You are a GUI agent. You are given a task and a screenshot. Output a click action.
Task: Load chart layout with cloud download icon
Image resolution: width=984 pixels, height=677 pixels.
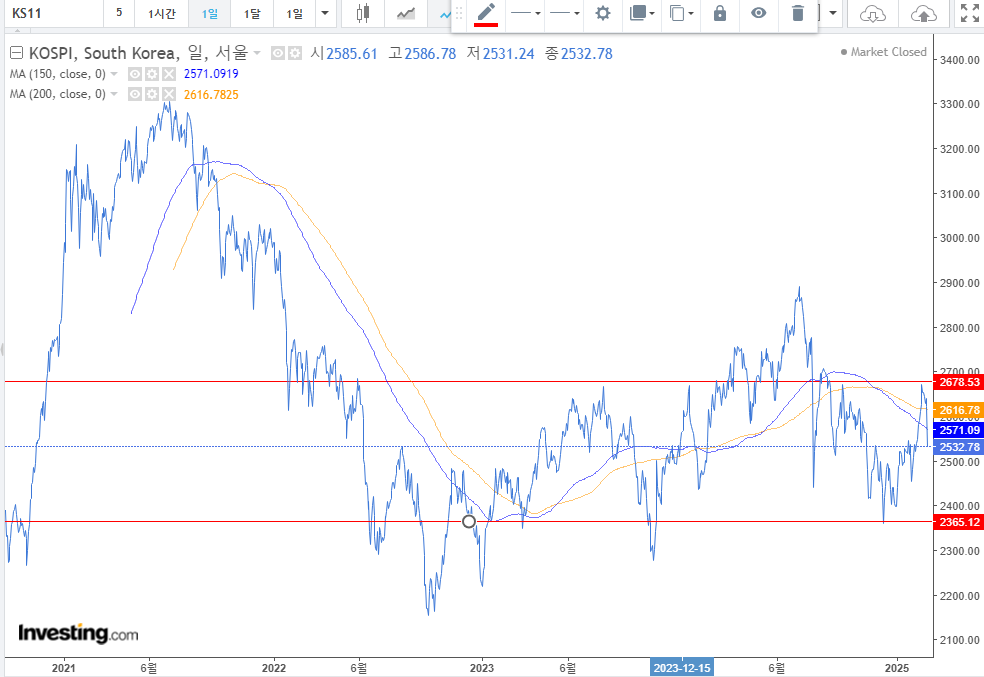[872, 14]
